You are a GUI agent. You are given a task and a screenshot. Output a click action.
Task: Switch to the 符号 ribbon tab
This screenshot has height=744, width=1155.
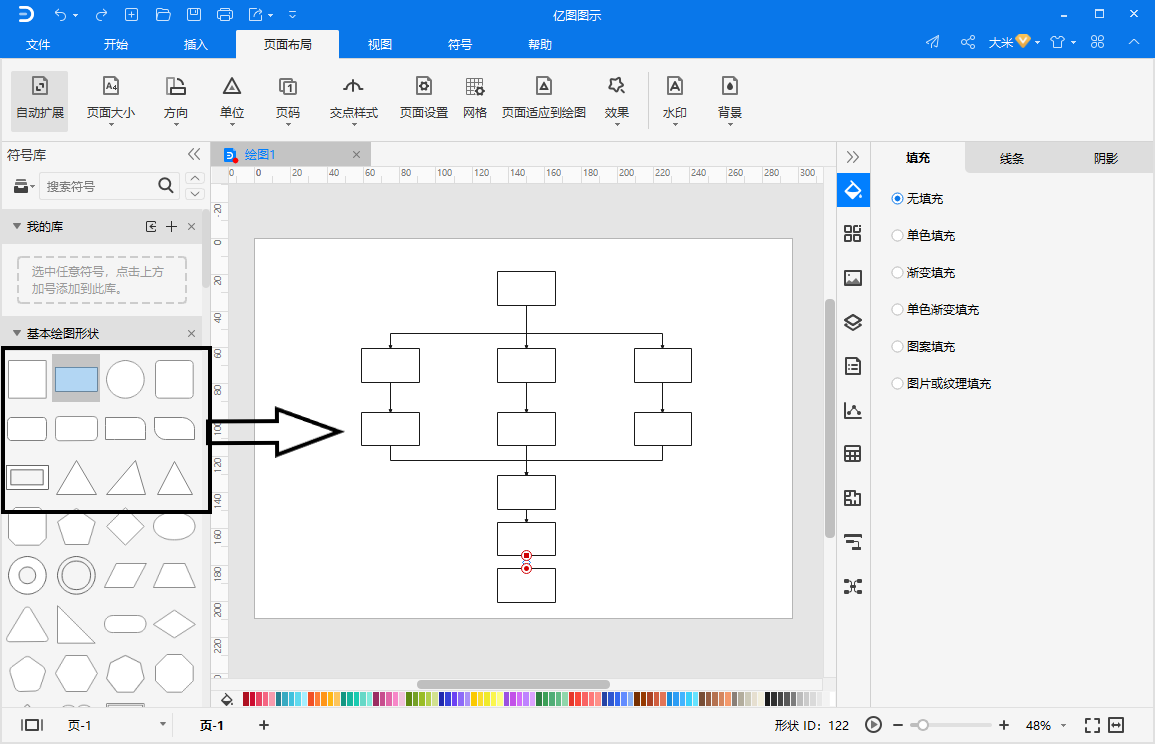(x=460, y=44)
